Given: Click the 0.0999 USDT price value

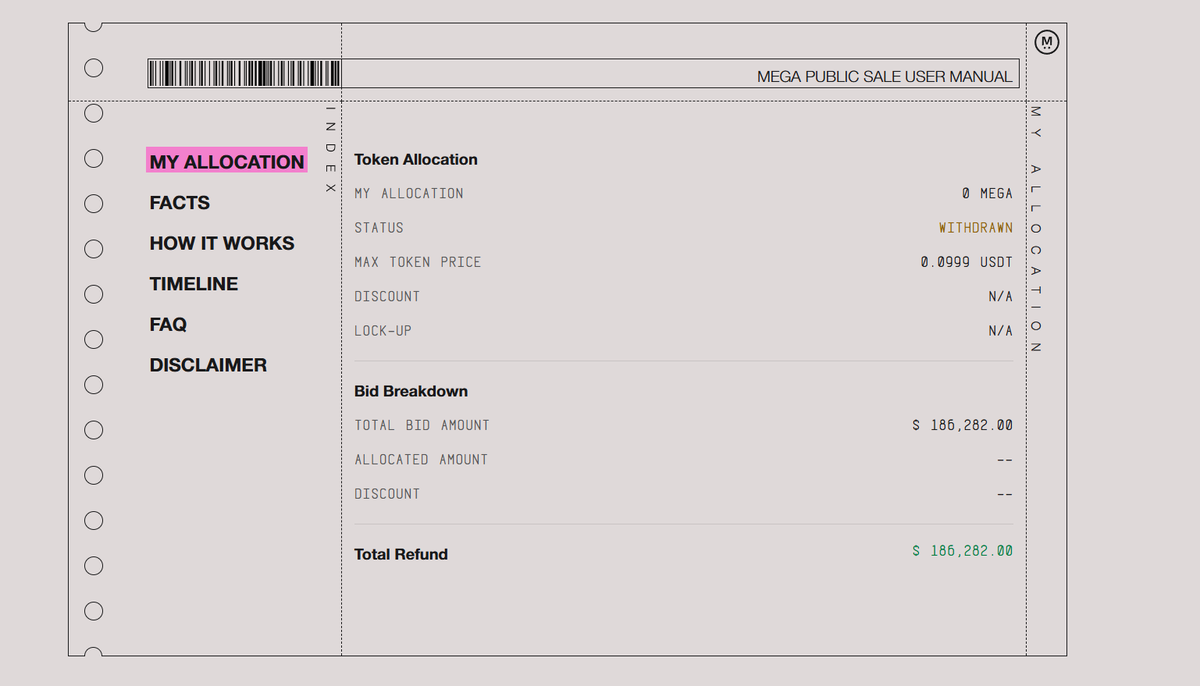Looking at the screenshot, I should (967, 262).
